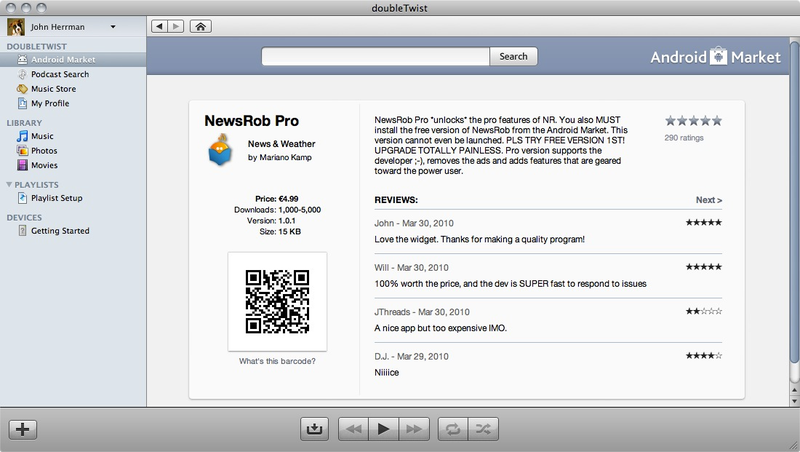This screenshot has height=452, width=800.
Task: Click the Android Market logo
Action: 715,57
